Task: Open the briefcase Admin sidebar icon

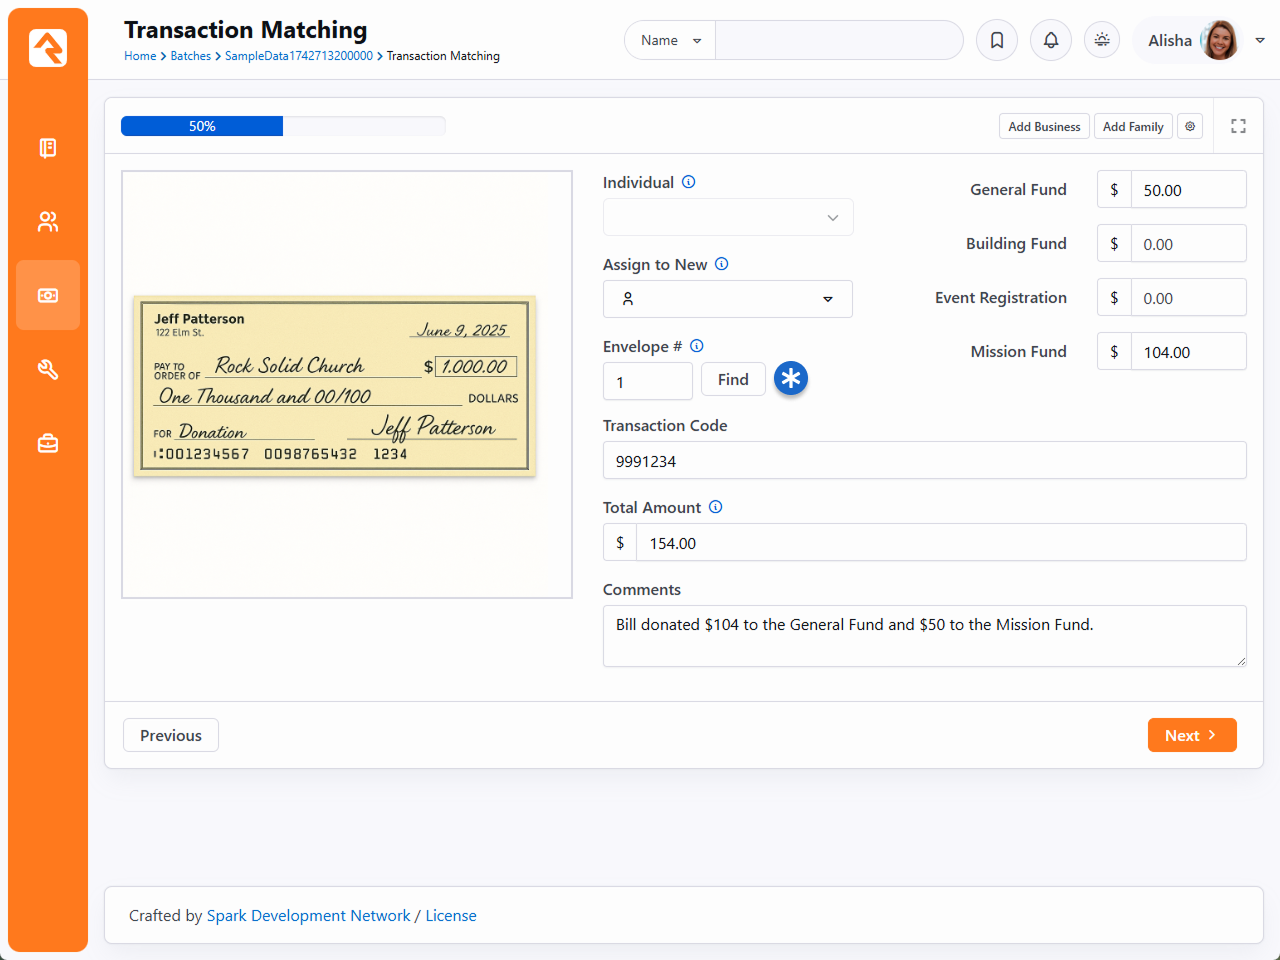Action: [x=48, y=443]
